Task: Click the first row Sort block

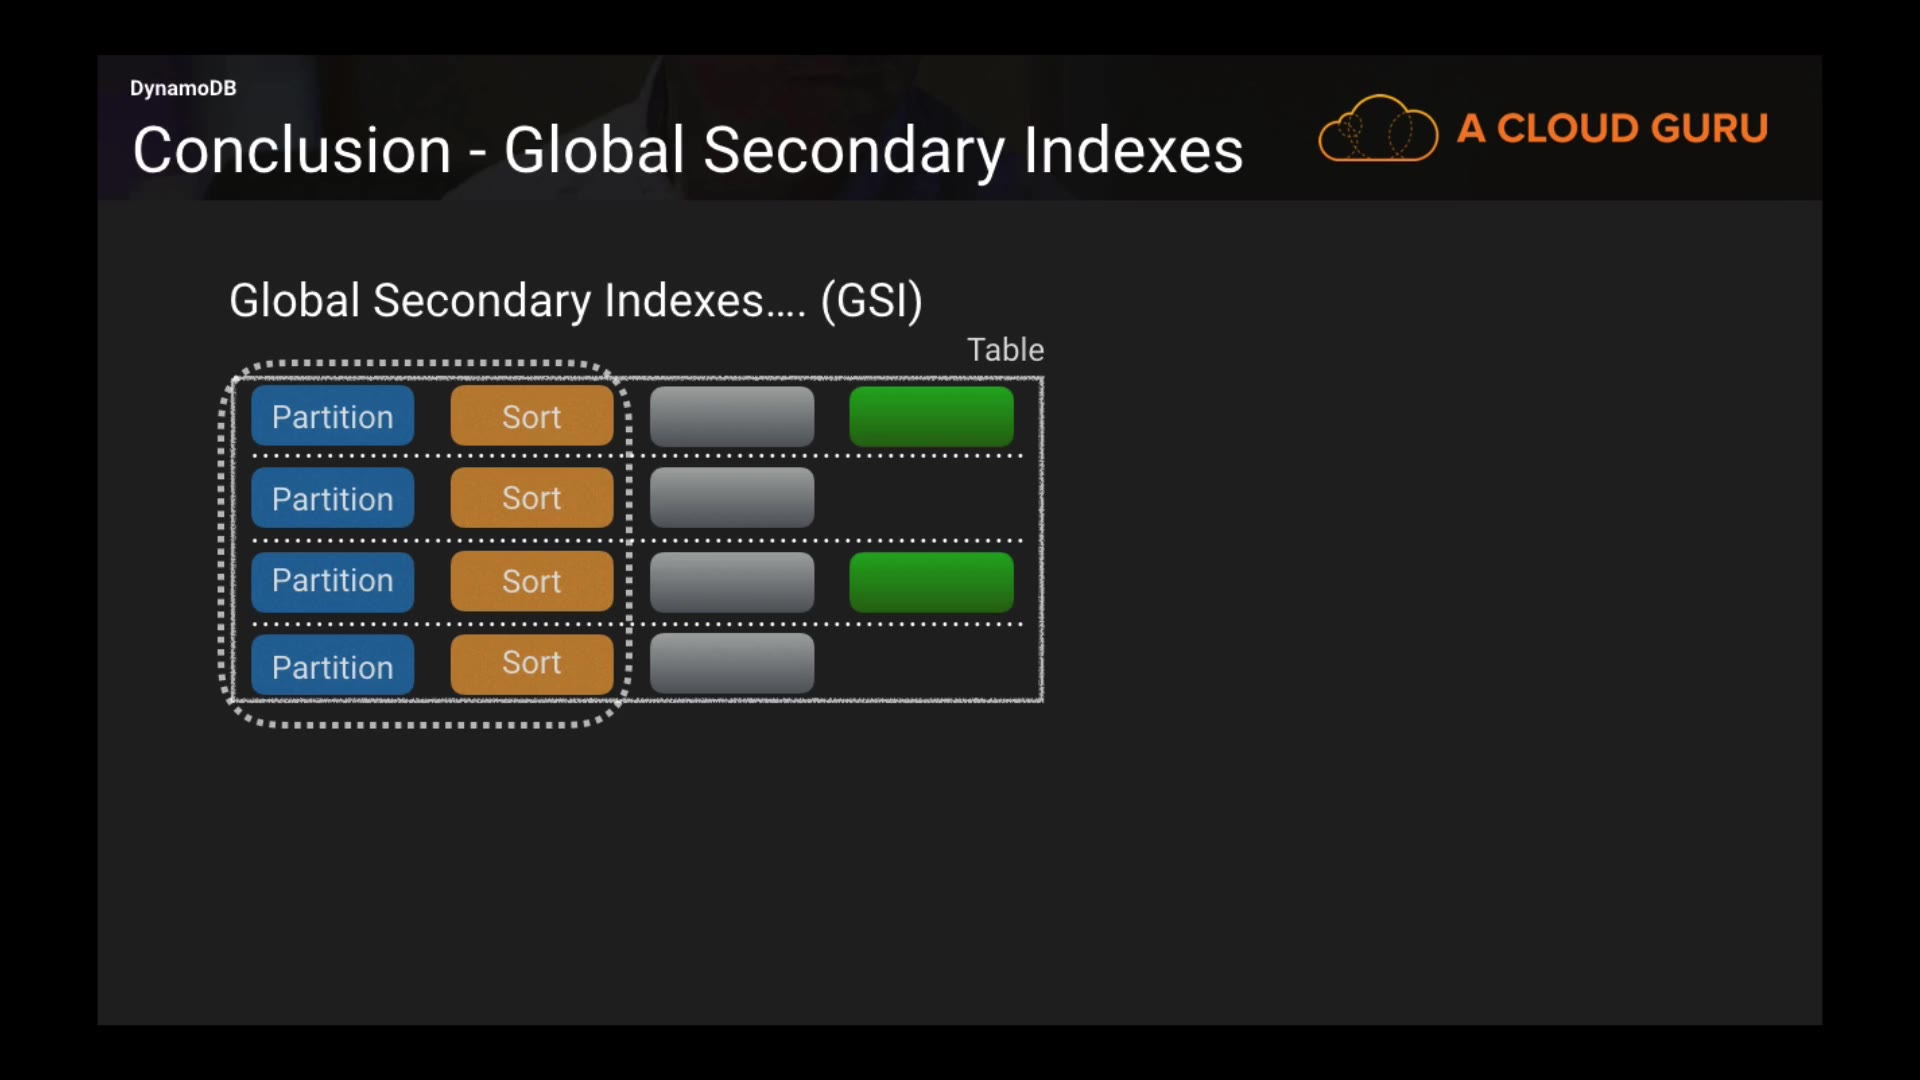Action: [x=531, y=417]
